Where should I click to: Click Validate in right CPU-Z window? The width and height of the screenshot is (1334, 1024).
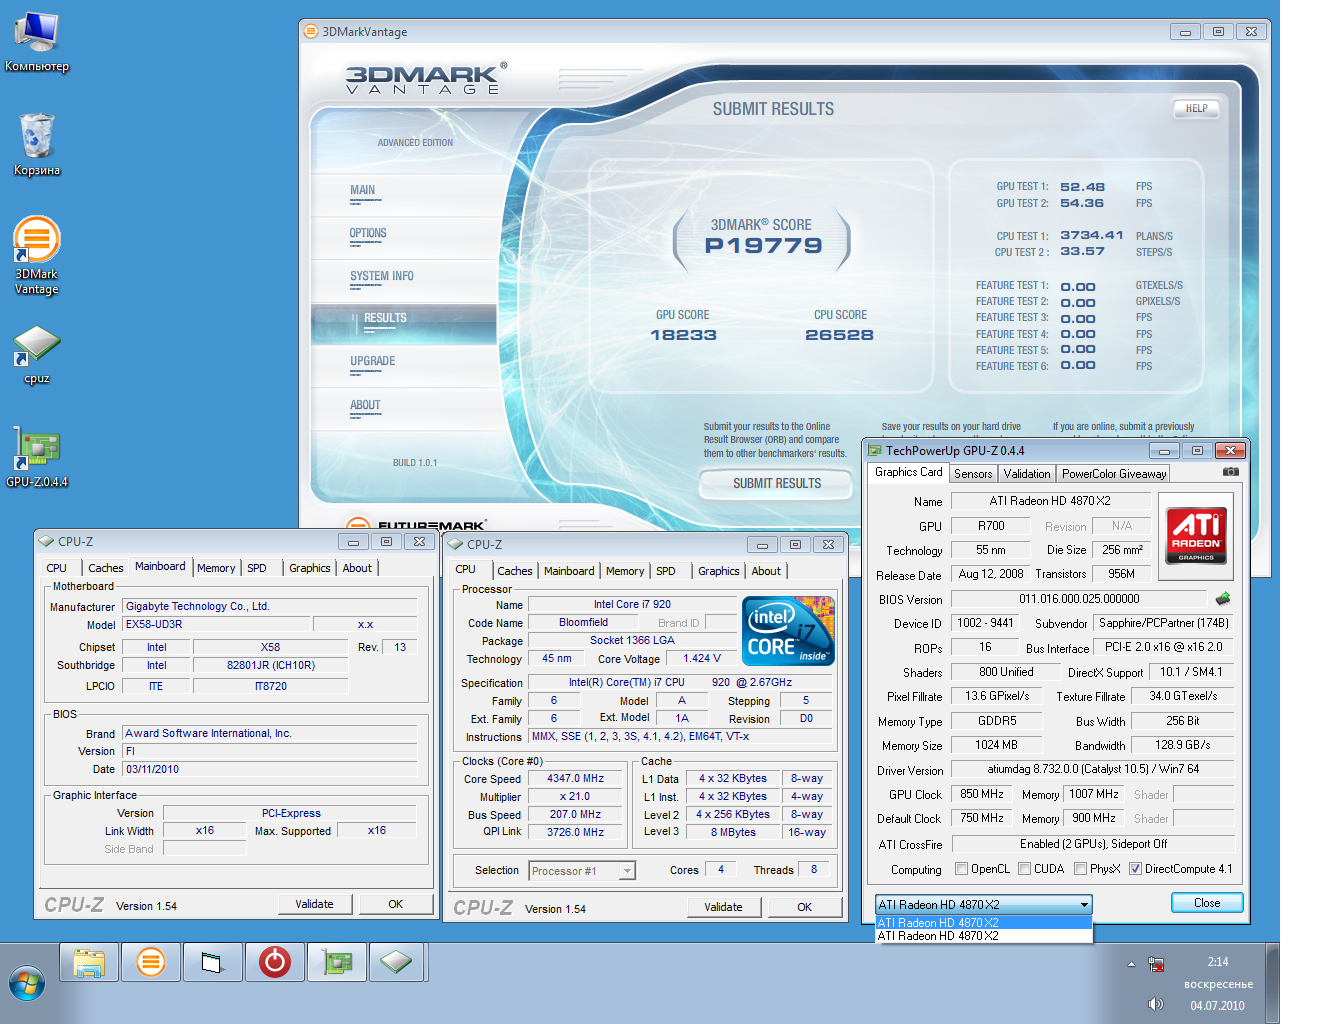click(723, 907)
